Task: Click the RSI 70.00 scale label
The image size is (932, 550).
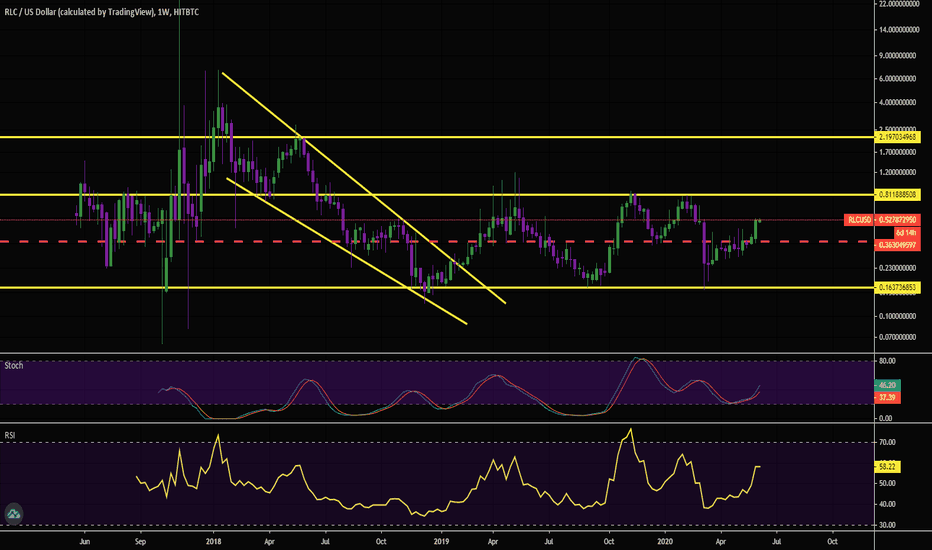Action: (887, 442)
